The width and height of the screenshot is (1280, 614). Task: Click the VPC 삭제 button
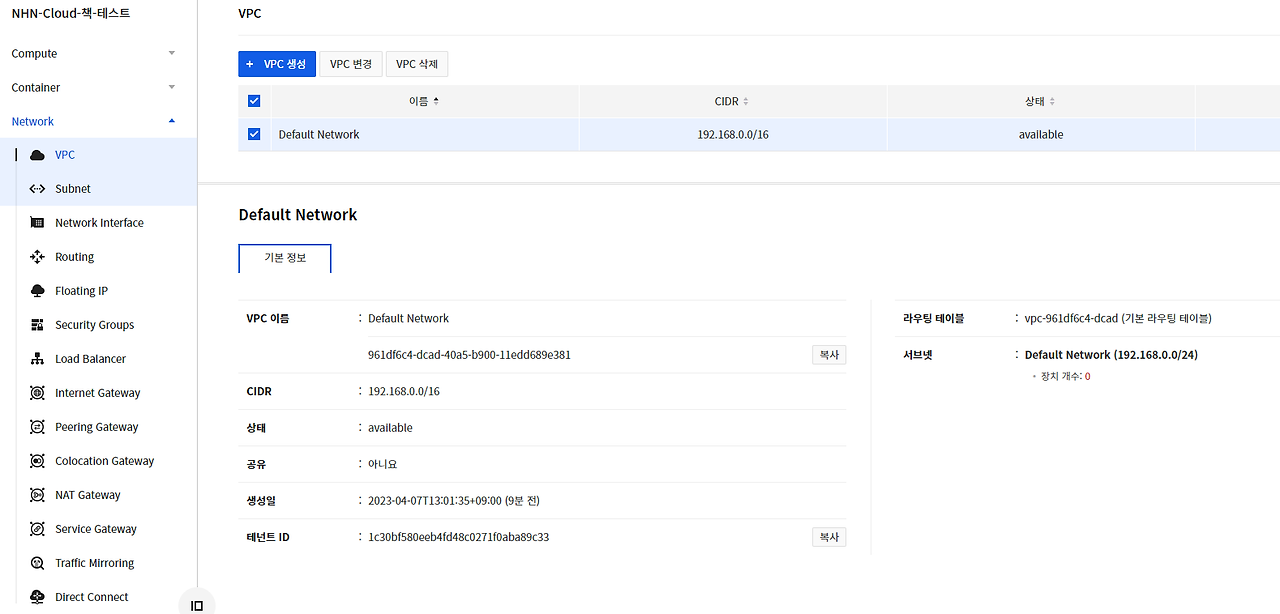[417, 64]
